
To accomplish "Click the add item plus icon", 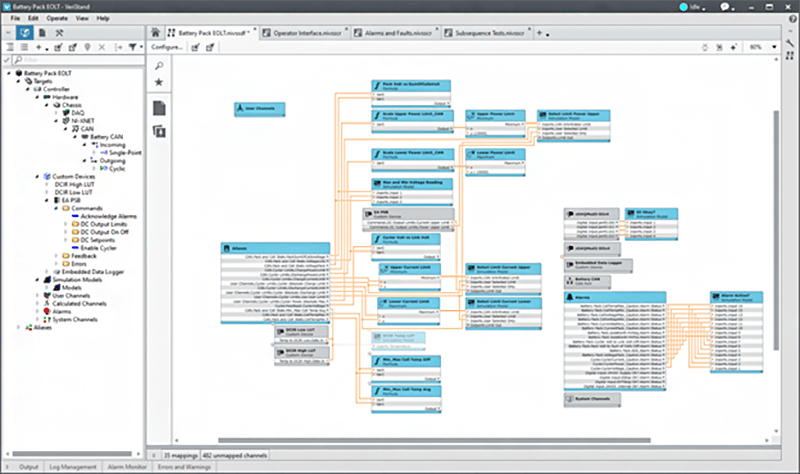I will [38, 47].
